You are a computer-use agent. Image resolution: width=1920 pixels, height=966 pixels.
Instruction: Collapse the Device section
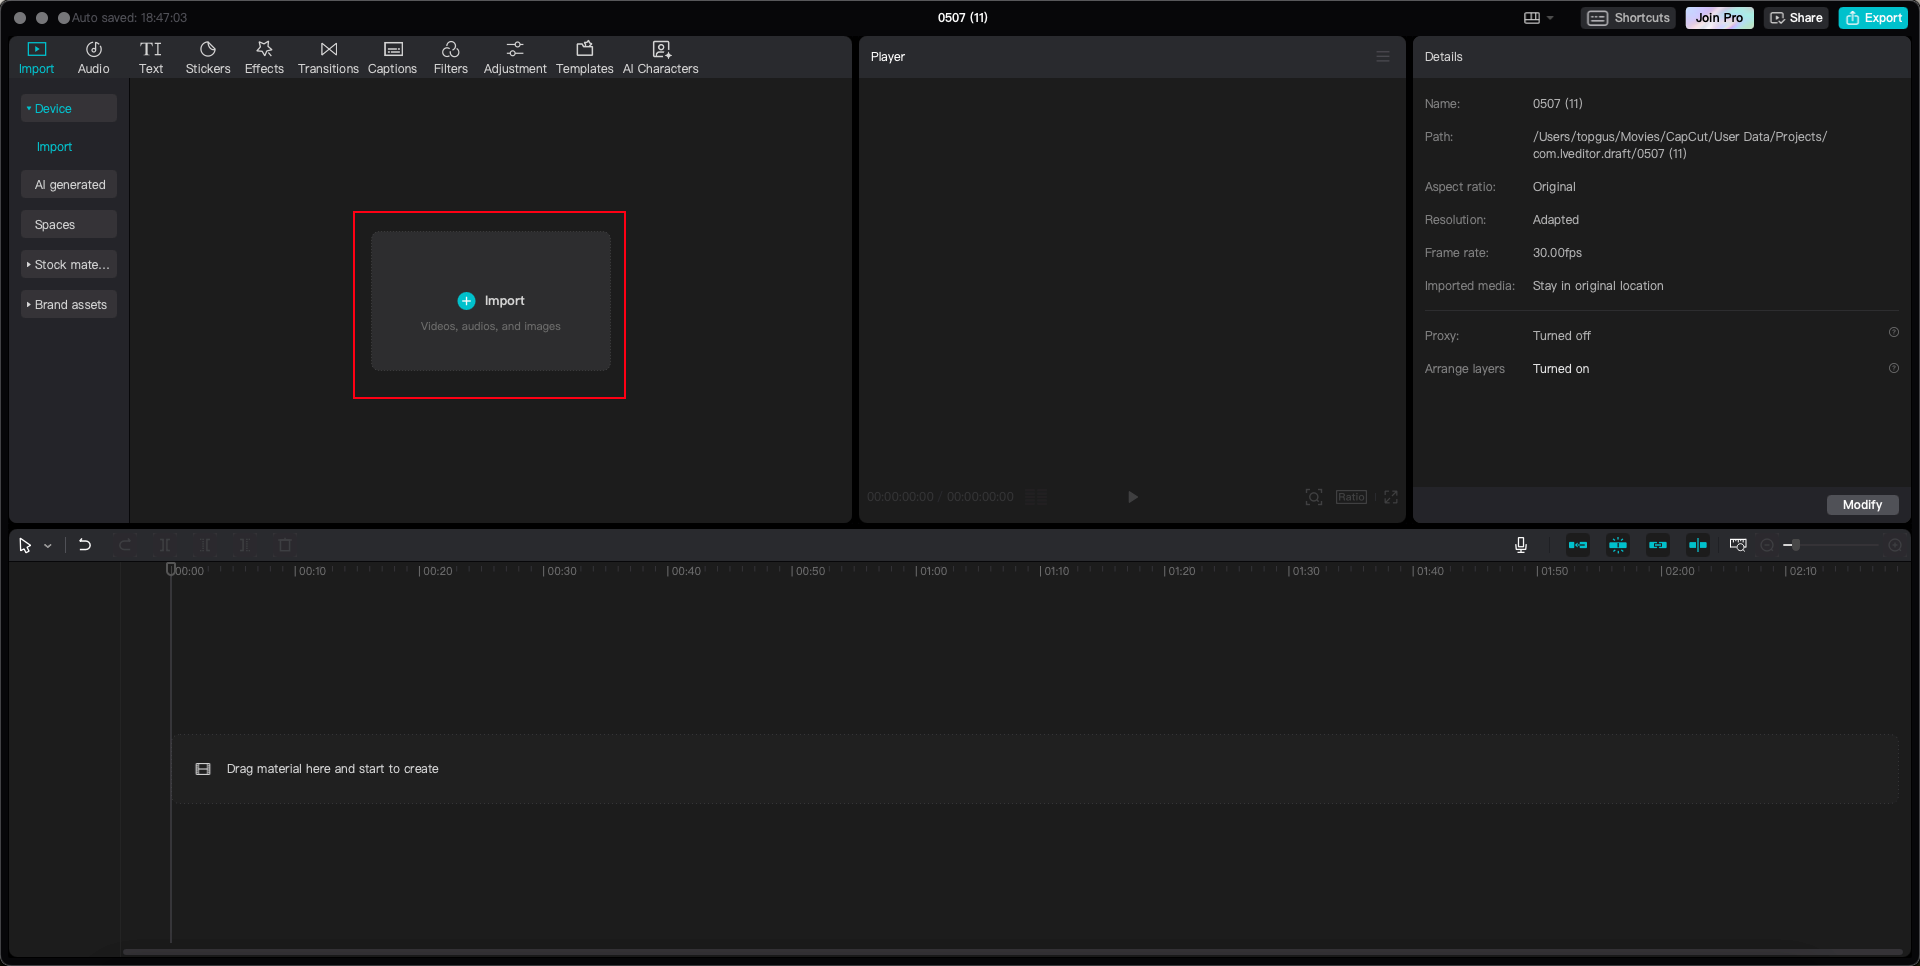pos(69,108)
